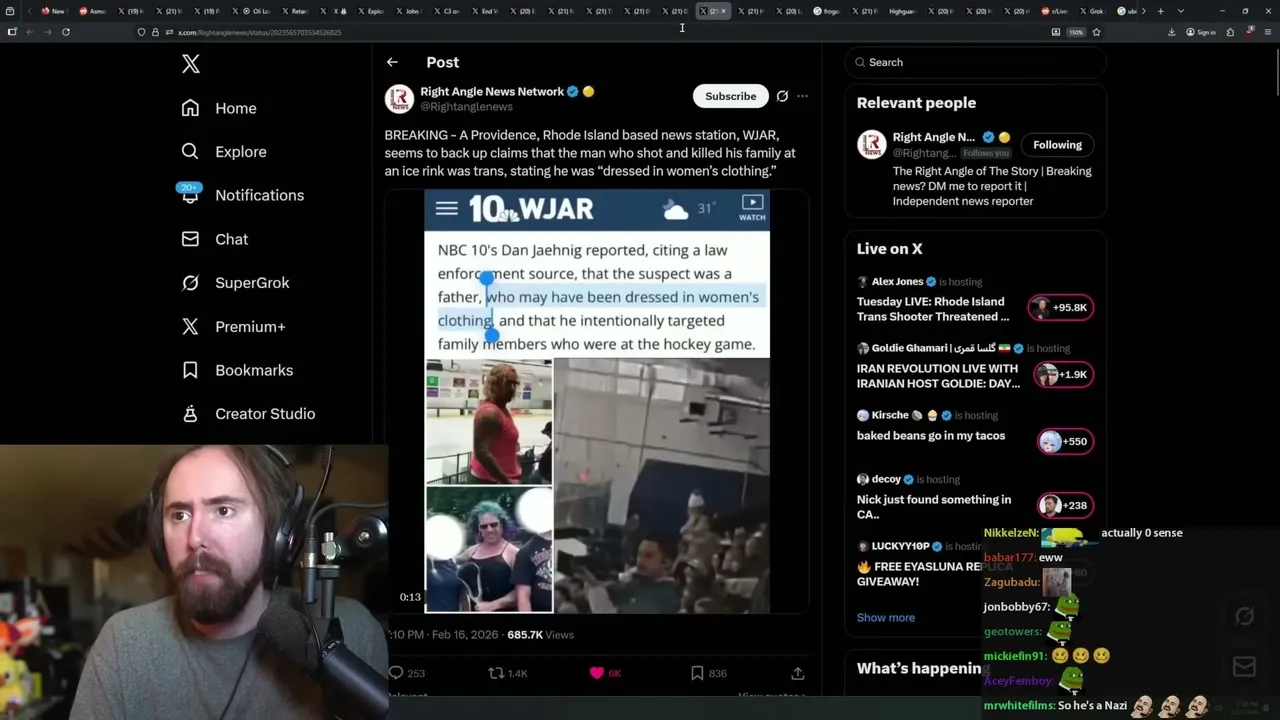Image resolution: width=1280 pixels, height=720 pixels.
Task: Open 'Nick just found something in CA..' broadcast
Action: click(x=934, y=507)
